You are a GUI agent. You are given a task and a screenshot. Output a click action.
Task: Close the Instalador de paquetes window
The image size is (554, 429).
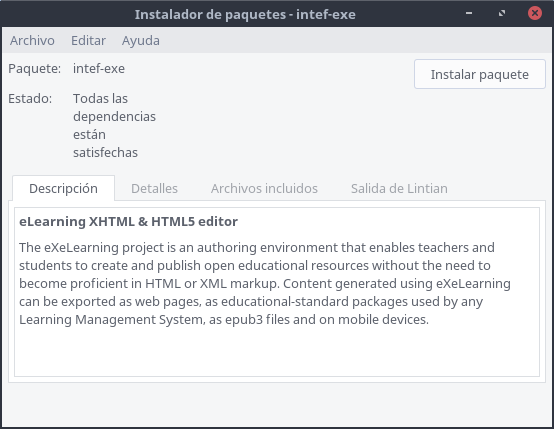[535, 13]
